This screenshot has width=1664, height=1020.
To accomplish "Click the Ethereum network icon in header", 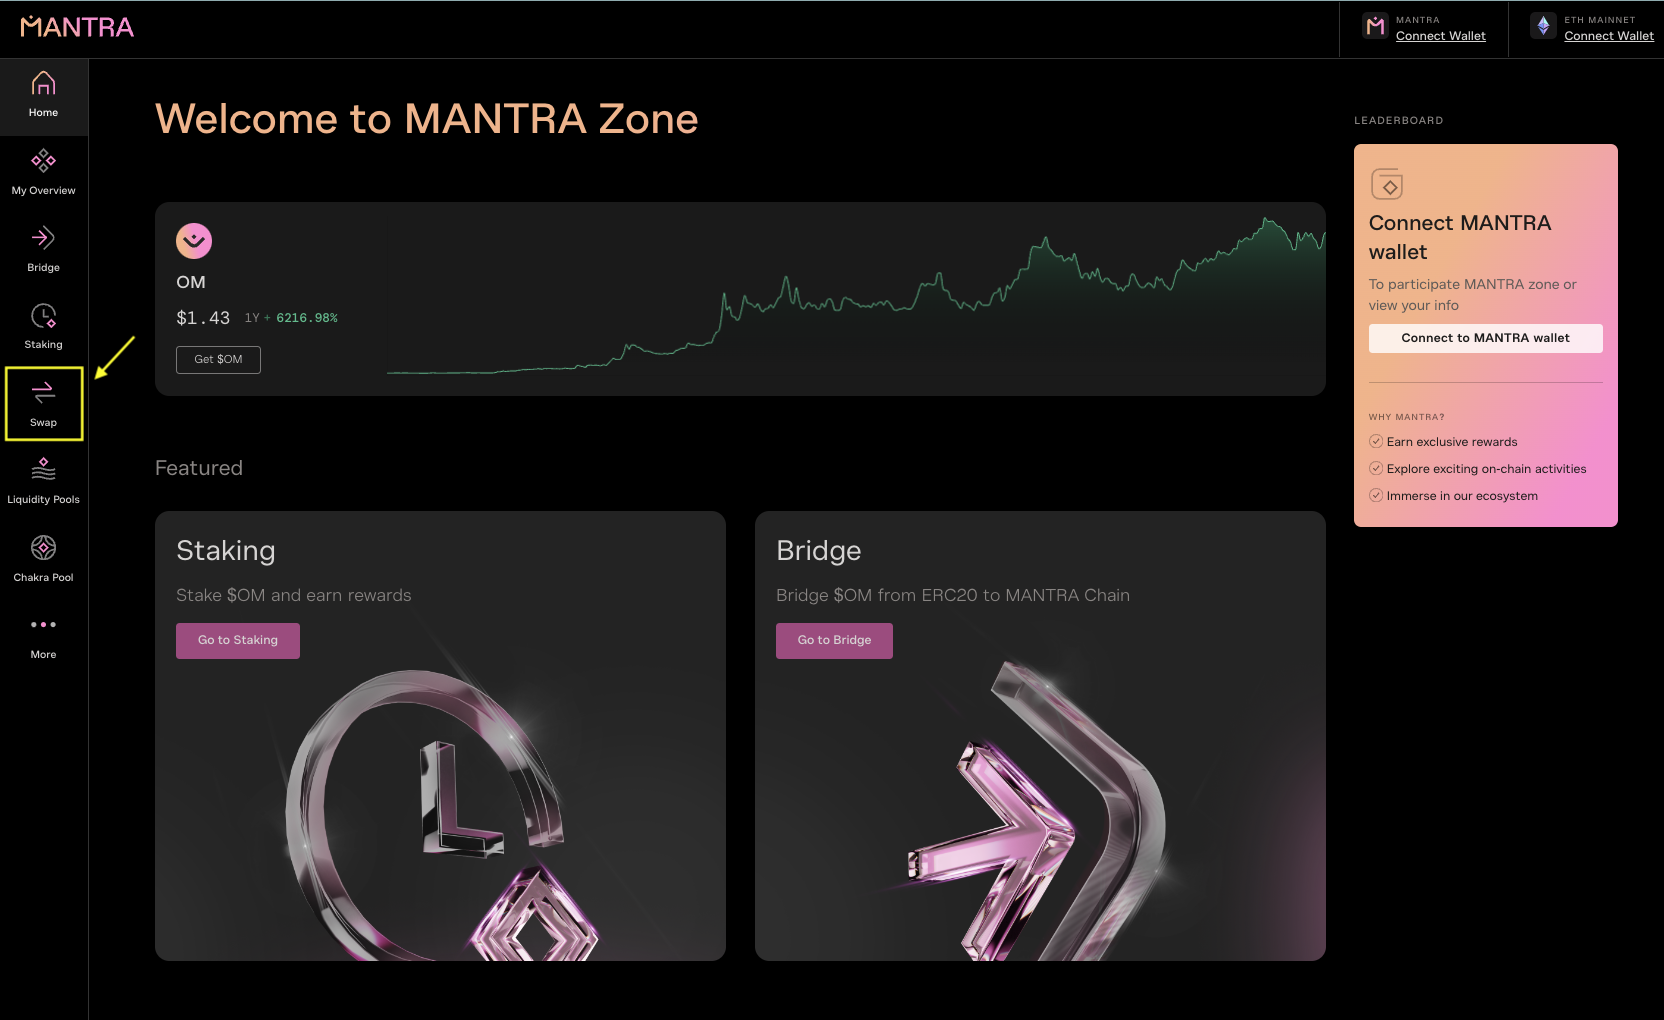I will pyautogui.click(x=1543, y=26).
